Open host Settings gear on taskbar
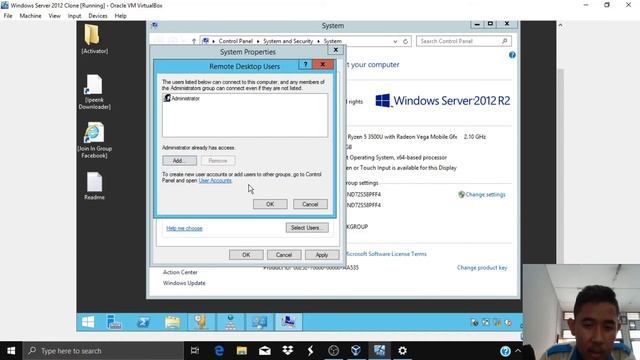This screenshot has width=640, height=360. 402,351
